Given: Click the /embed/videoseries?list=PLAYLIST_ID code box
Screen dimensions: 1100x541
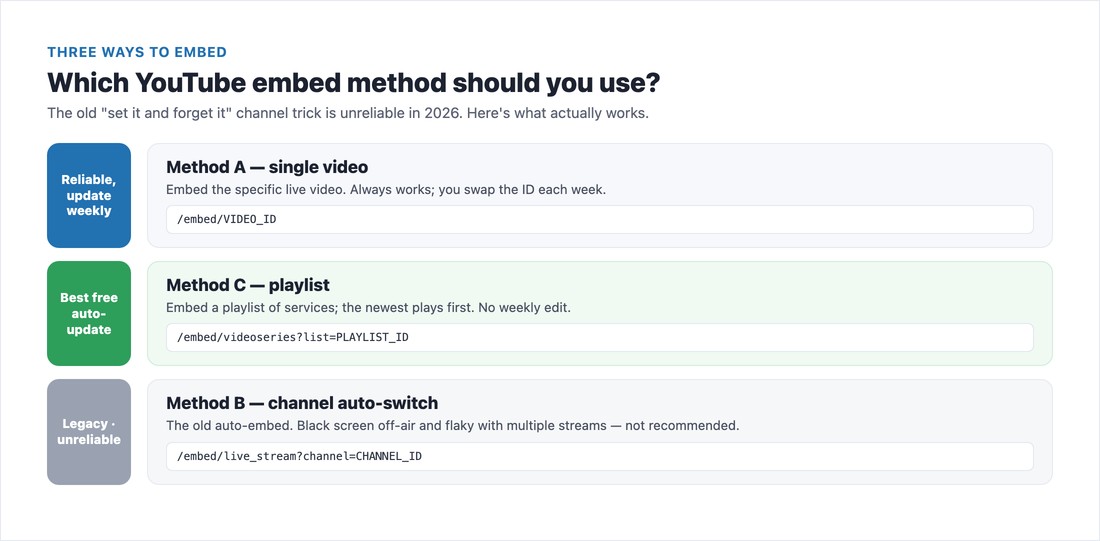Looking at the screenshot, I should (600, 338).
